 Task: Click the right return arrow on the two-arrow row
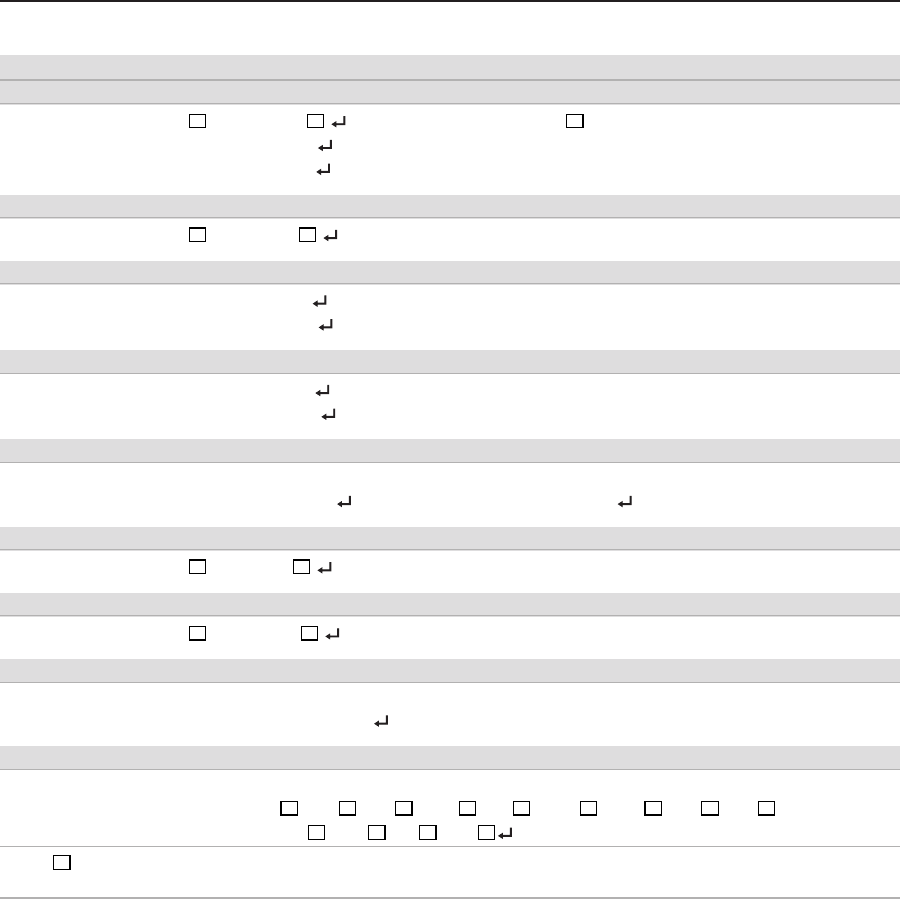tap(625, 504)
